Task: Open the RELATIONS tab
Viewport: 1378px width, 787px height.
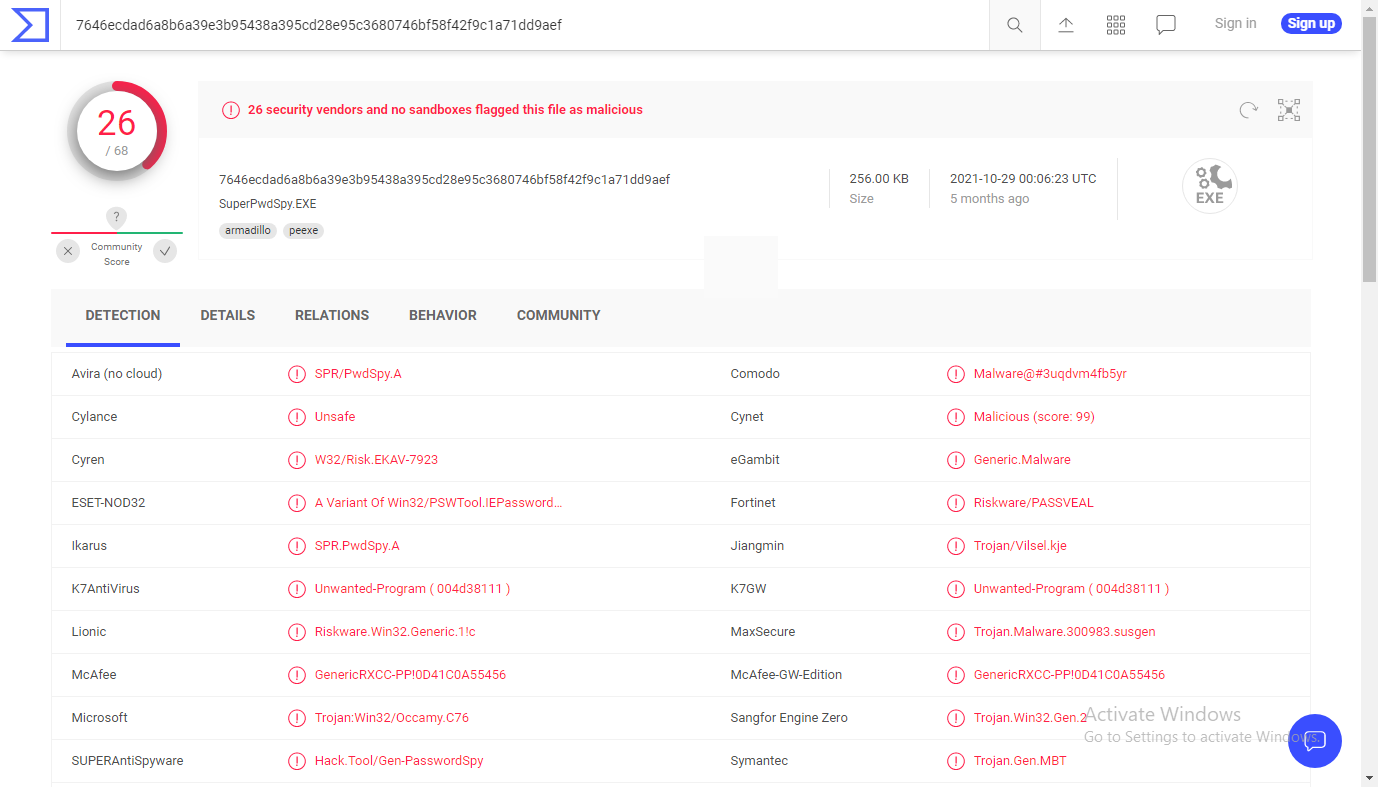Action: pos(332,315)
